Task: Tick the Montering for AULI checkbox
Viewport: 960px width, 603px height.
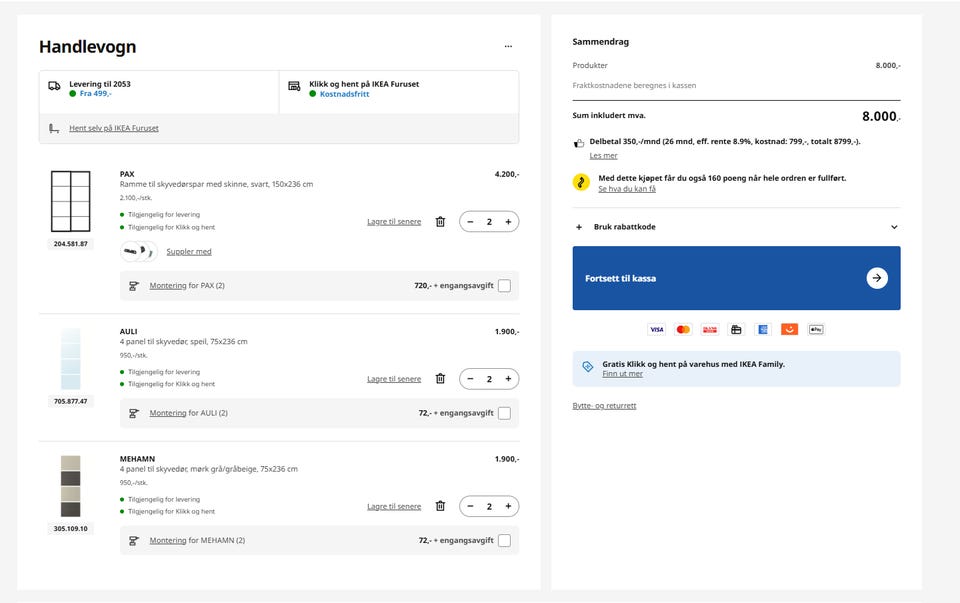Action: [504, 413]
